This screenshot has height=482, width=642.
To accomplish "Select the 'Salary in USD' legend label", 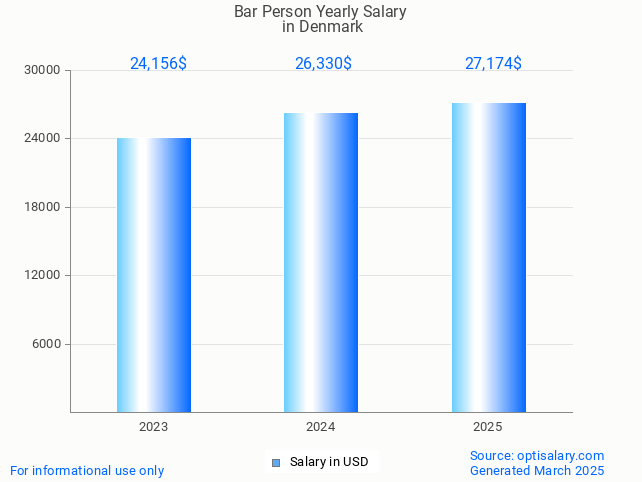I will pyautogui.click(x=329, y=462).
